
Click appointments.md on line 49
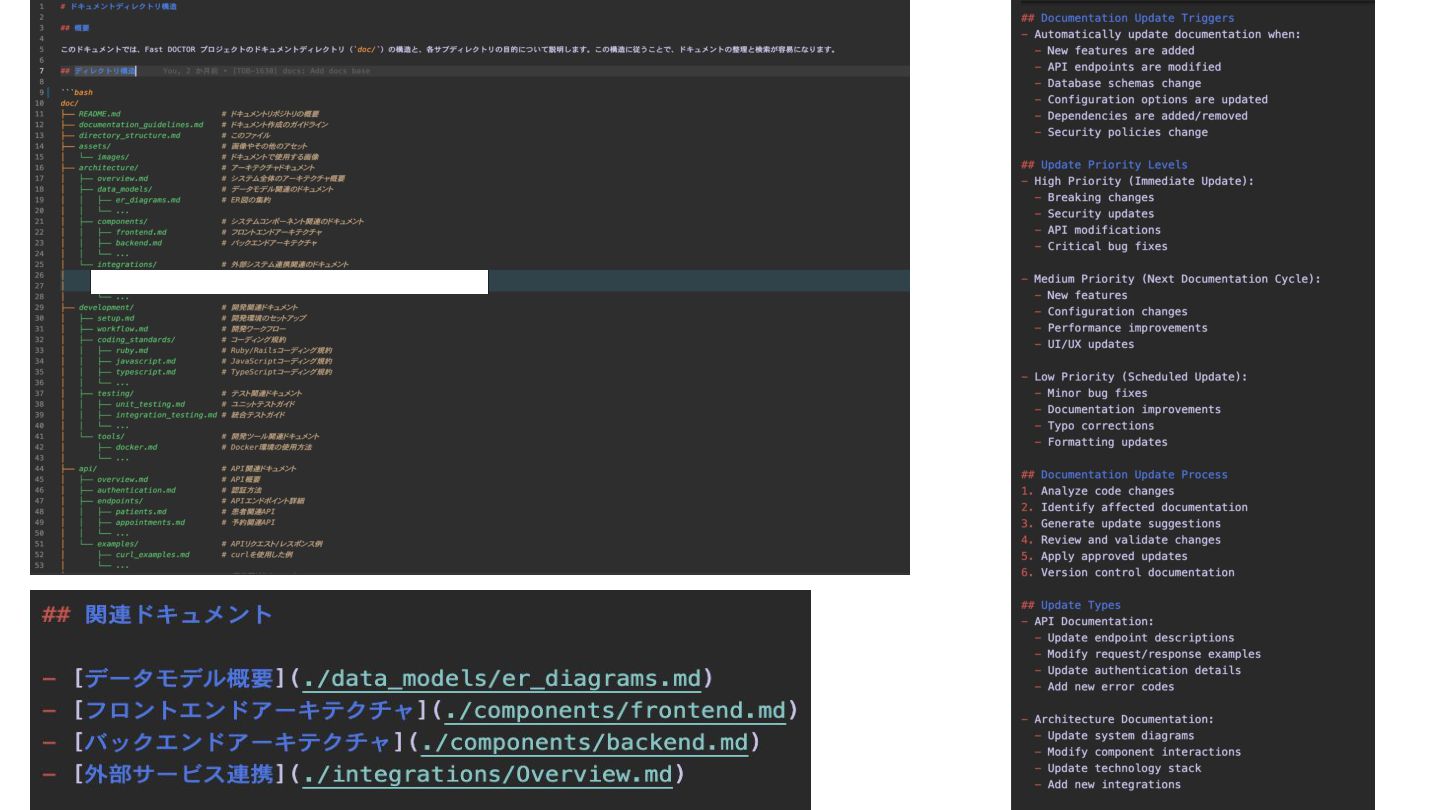tap(150, 523)
